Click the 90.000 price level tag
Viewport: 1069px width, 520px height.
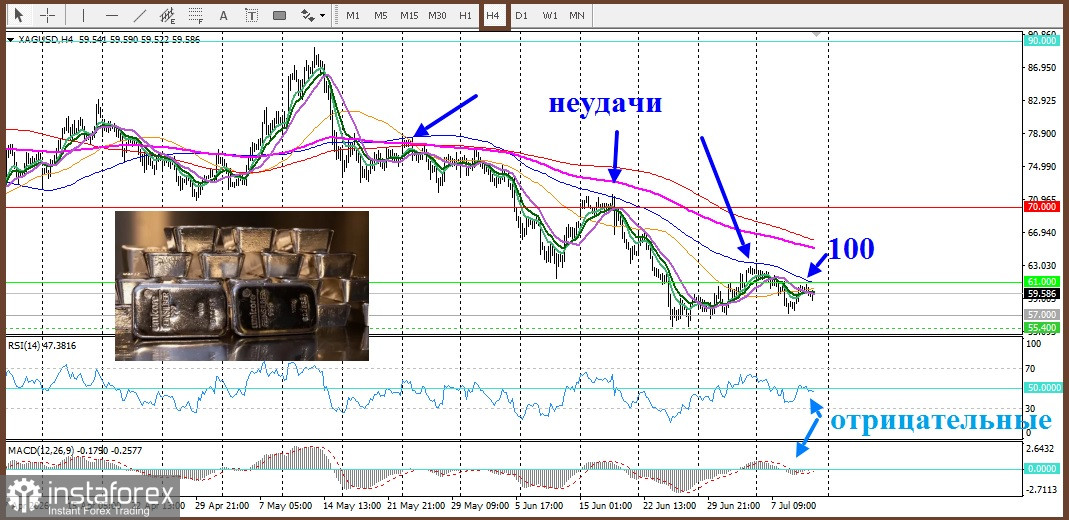click(x=1042, y=41)
